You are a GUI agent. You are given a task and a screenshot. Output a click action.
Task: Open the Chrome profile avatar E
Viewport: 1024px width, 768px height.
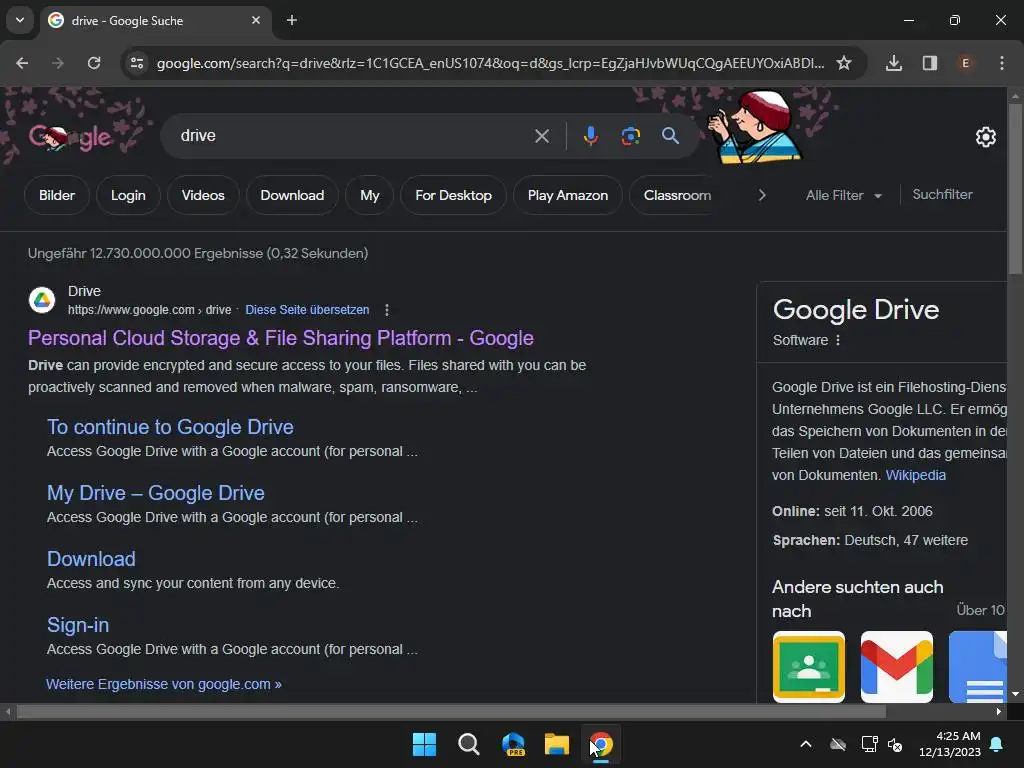(965, 63)
